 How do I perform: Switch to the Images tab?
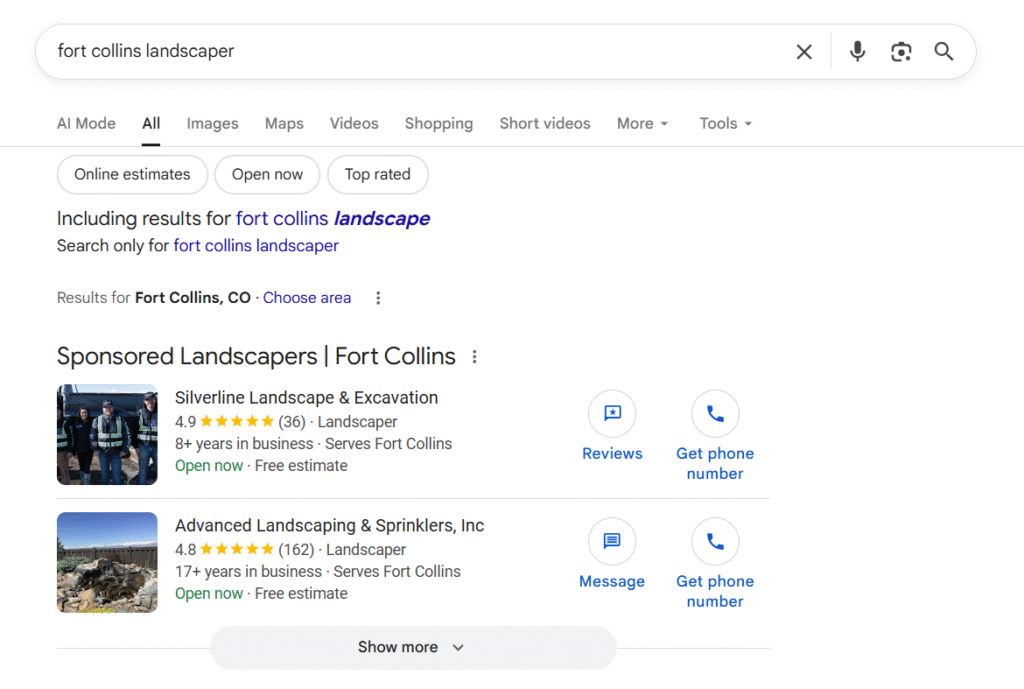click(212, 124)
